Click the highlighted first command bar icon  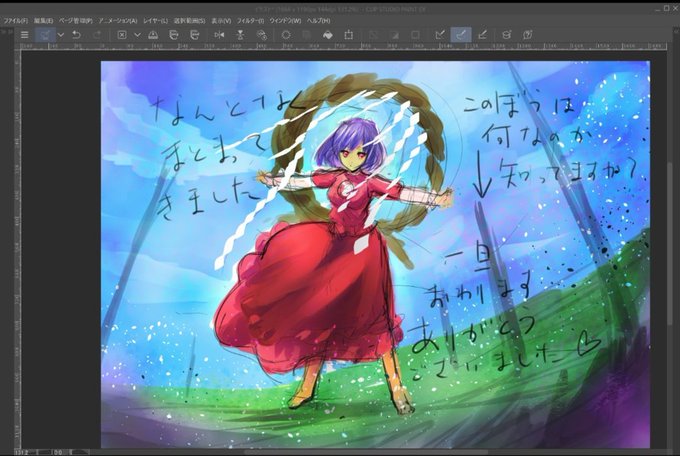(45, 35)
